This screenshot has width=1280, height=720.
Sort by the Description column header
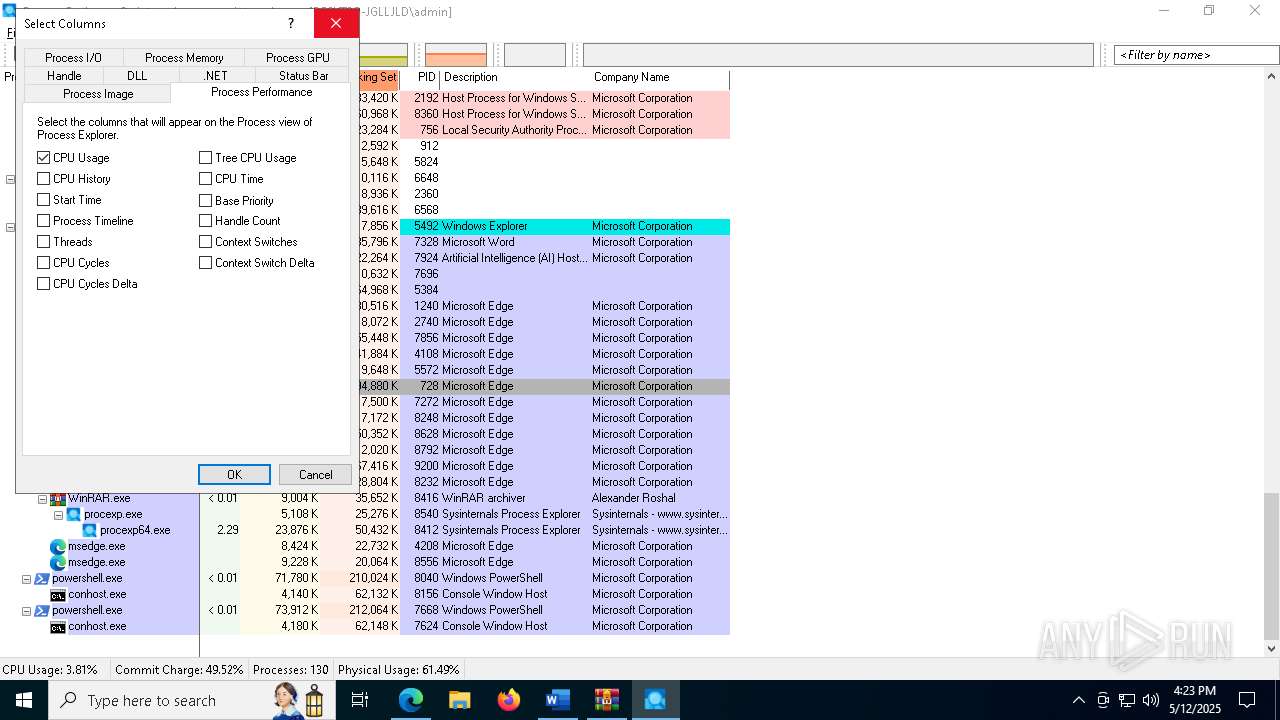[x=515, y=78]
